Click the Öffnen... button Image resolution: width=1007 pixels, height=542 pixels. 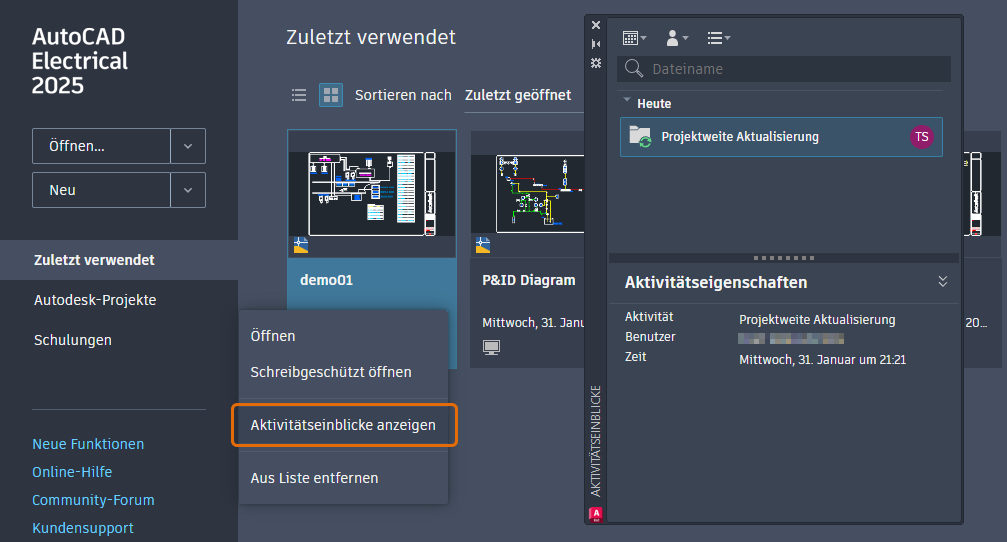[101, 146]
